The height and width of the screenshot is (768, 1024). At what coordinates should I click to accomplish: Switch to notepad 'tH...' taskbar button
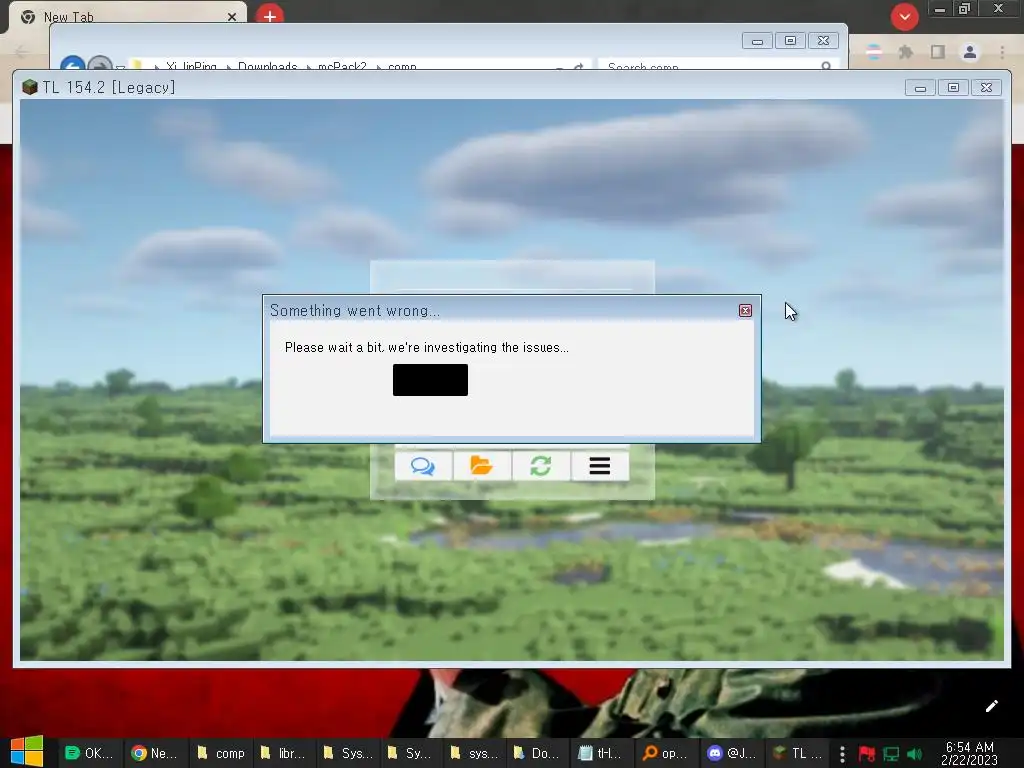pyautogui.click(x=600, y=753)
